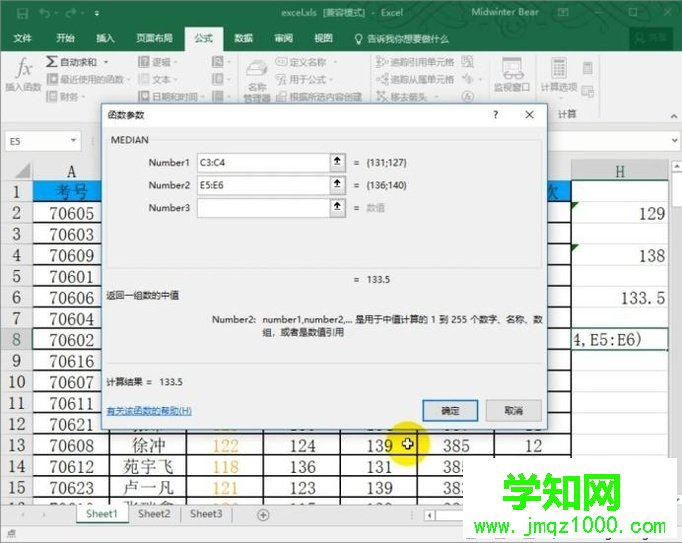Viewport: 682px width, 543px height.
Task: Click the Evaluate Formula icon
Action: click(468, 96)
